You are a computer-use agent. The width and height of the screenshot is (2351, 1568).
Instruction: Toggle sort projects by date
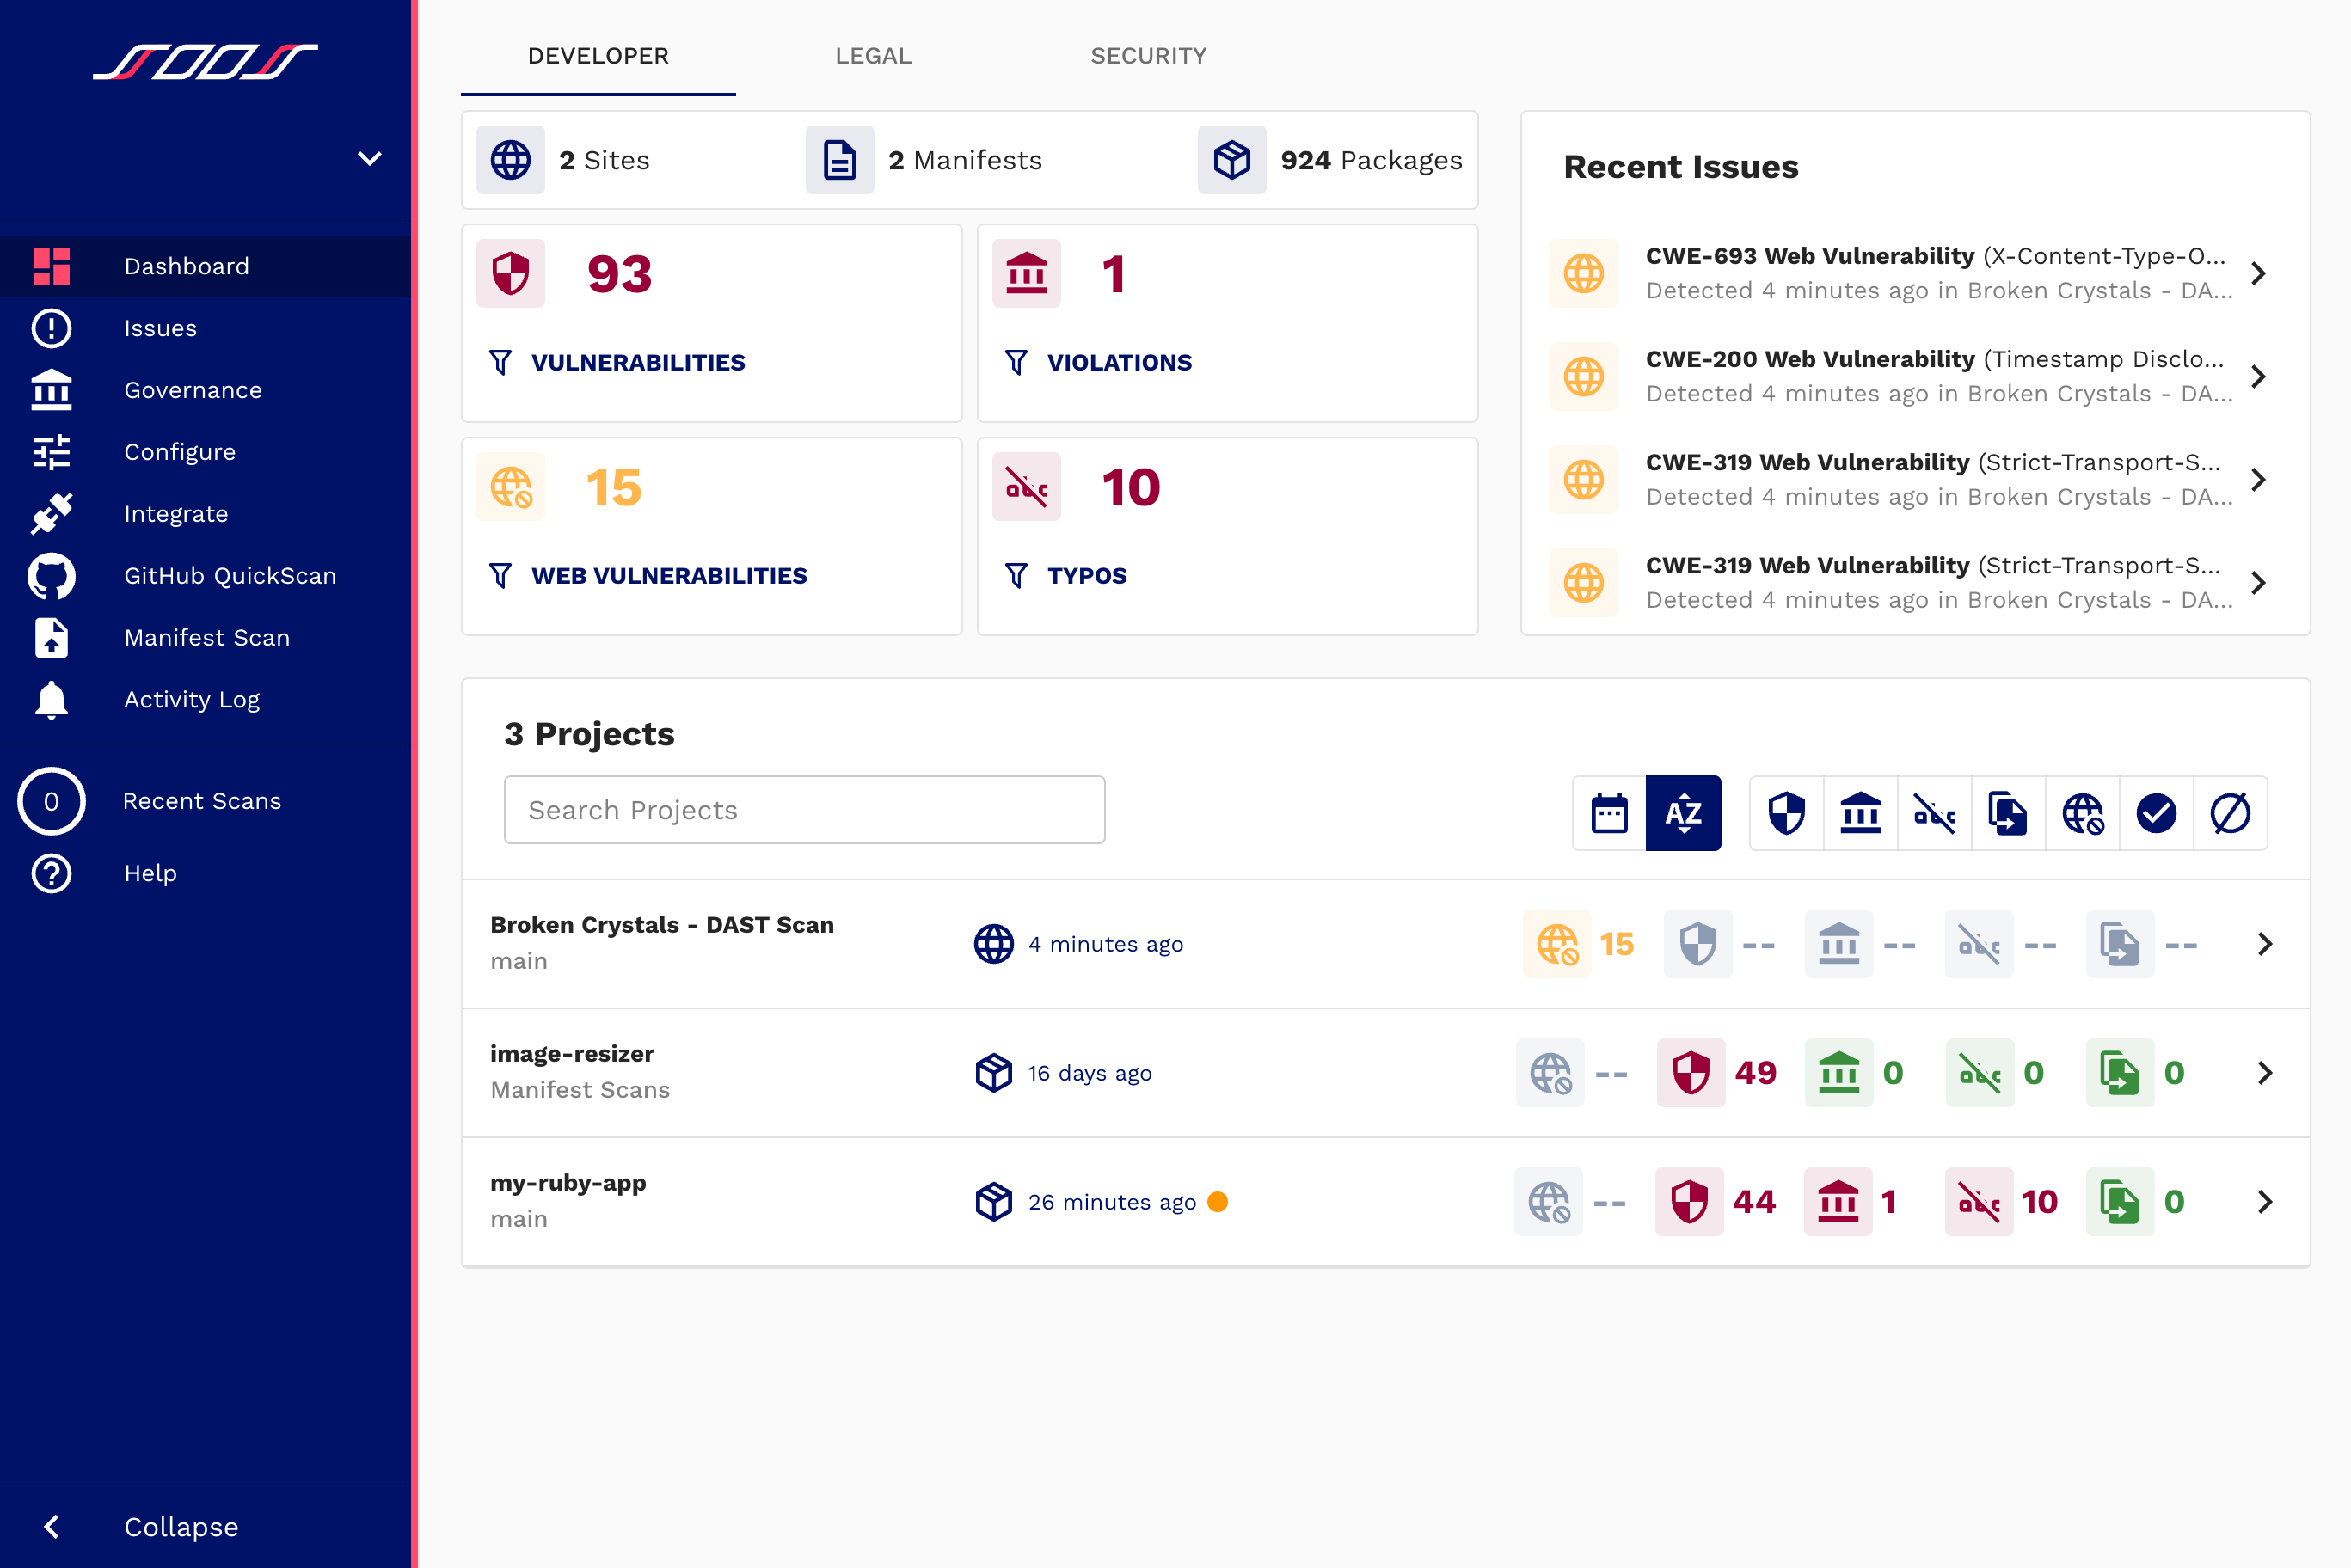[1609, 813]
